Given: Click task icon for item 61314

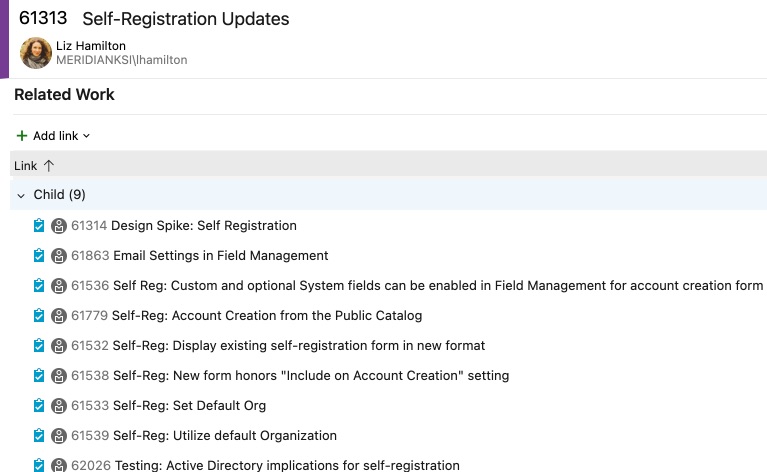Looking at the screenshot, I should tap(39, 225).
